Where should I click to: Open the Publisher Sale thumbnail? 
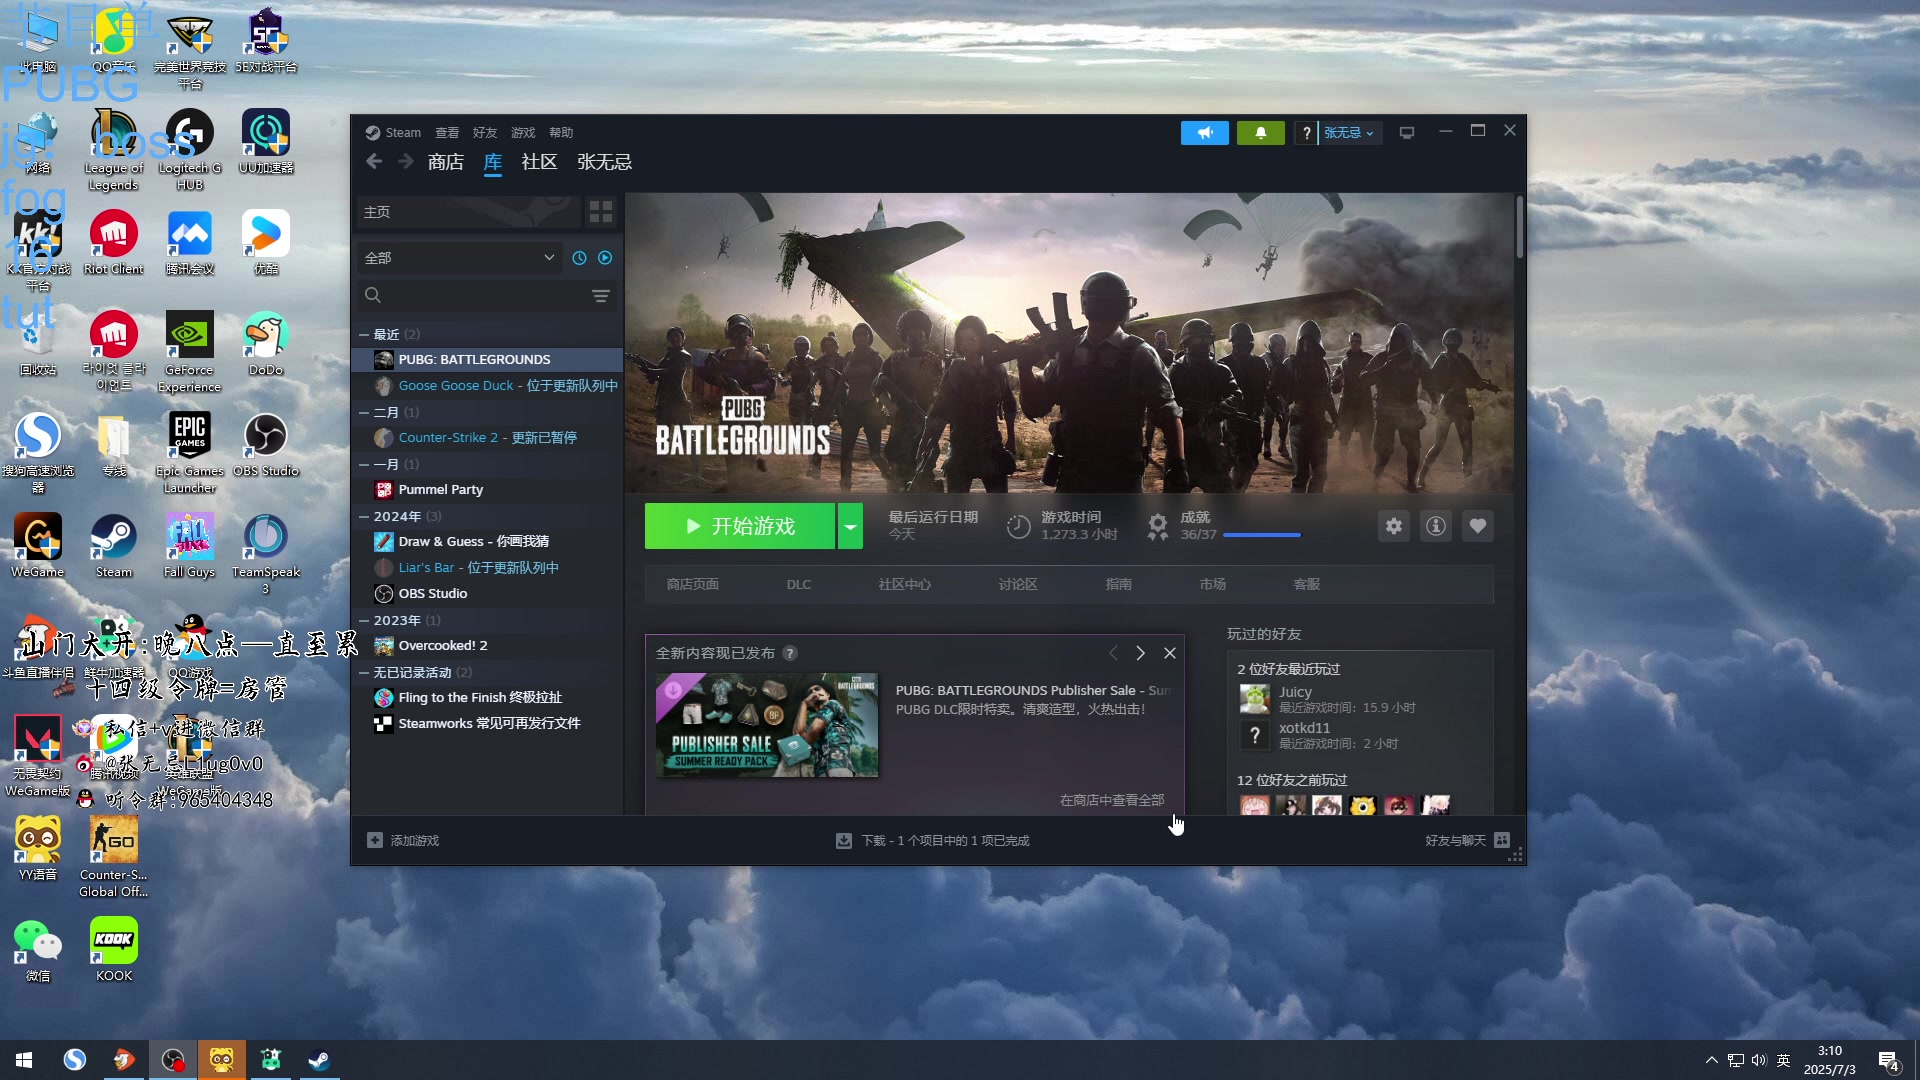767,725
